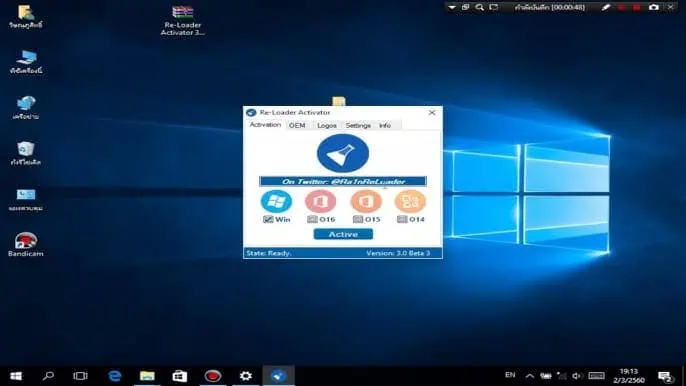This screenshot has width=686, height=386.
Task: Open Microsoft Store from taskbar
Action: tap(180, 376)
